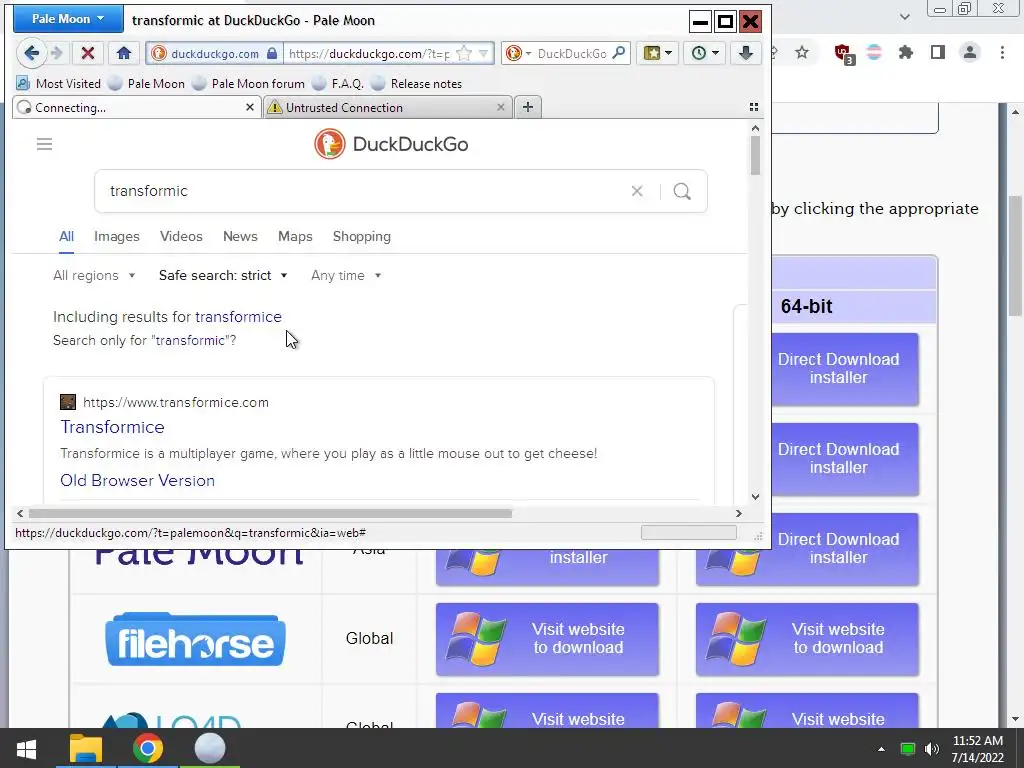Screen dimensions: 1024x768
Task: Open the F.A.Q. bookmark
Action: click(x=338, y=84)
